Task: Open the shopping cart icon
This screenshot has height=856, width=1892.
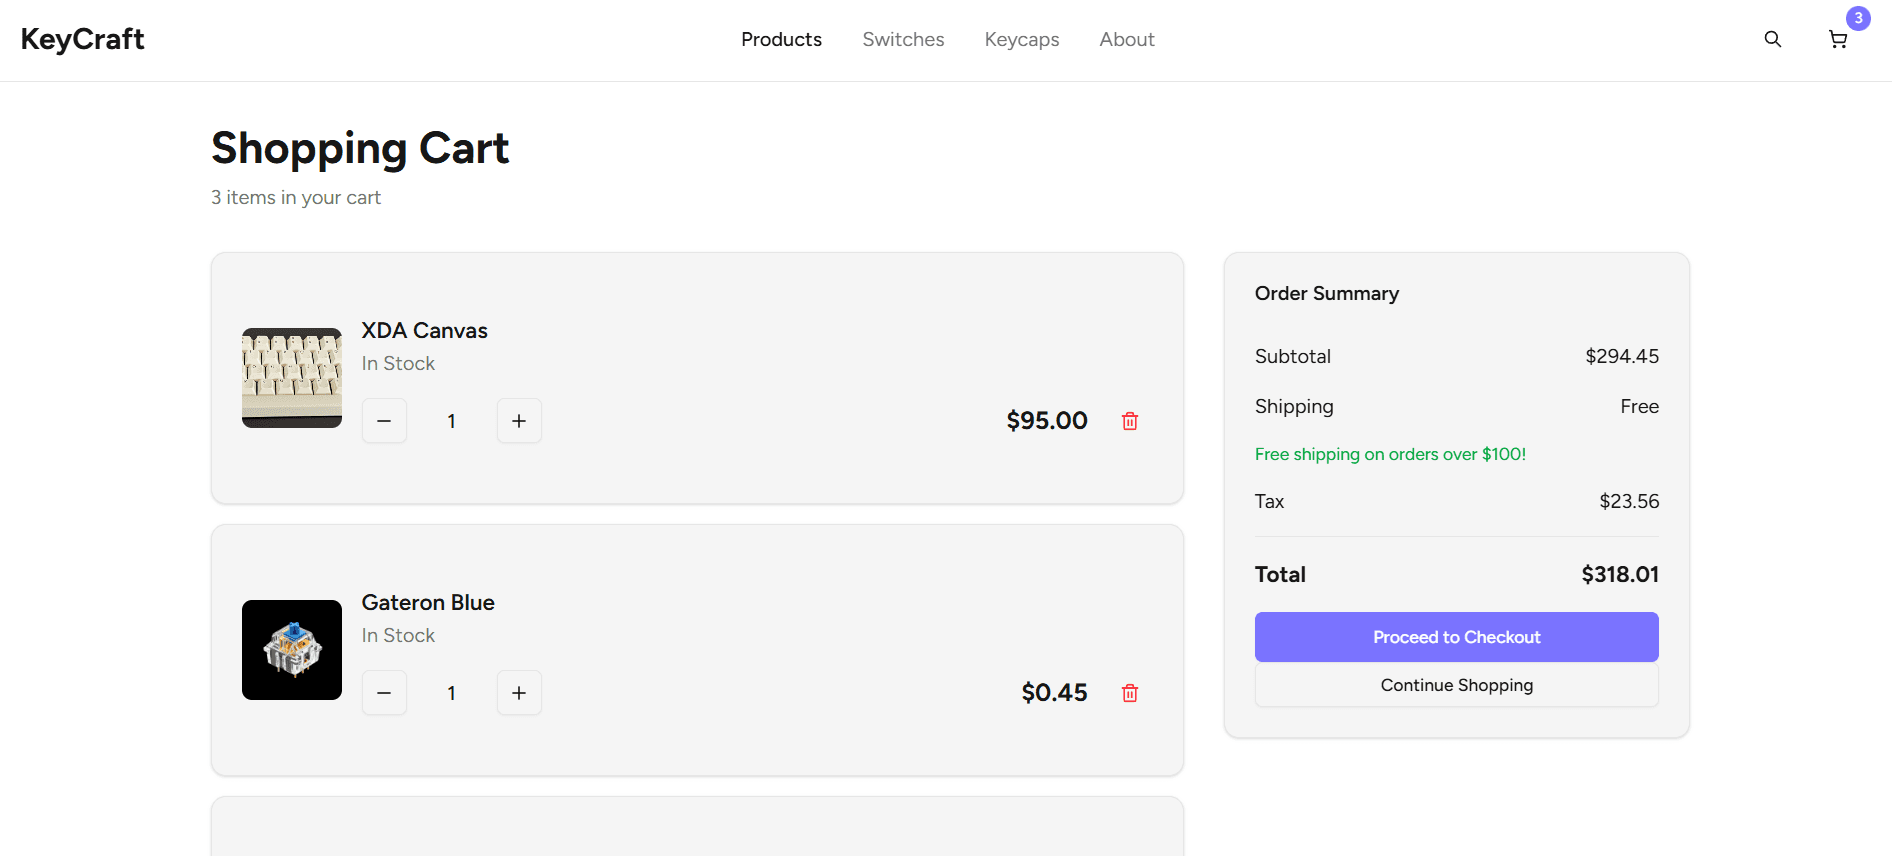Action: [x=1837, y=40]
